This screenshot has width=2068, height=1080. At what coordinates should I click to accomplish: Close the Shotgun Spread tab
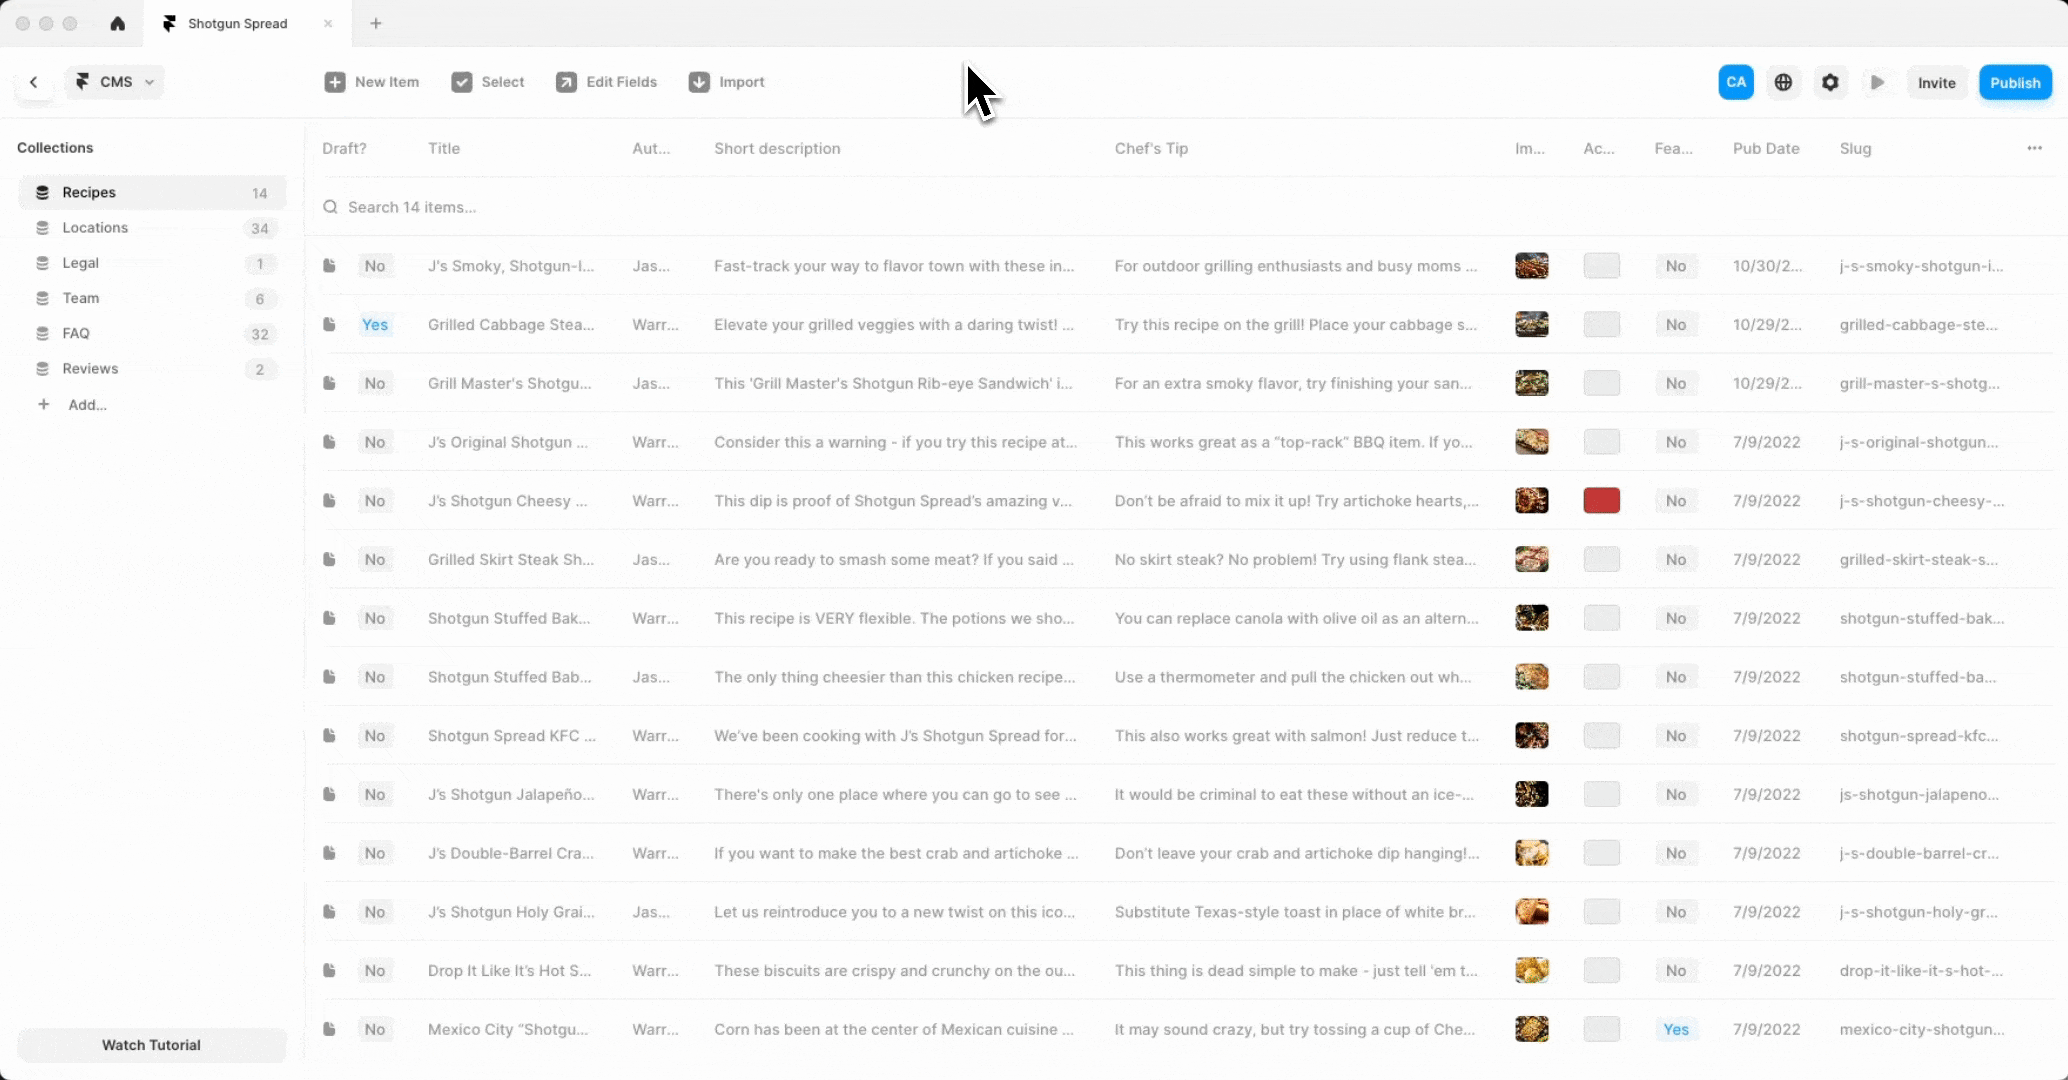point(328,23)
